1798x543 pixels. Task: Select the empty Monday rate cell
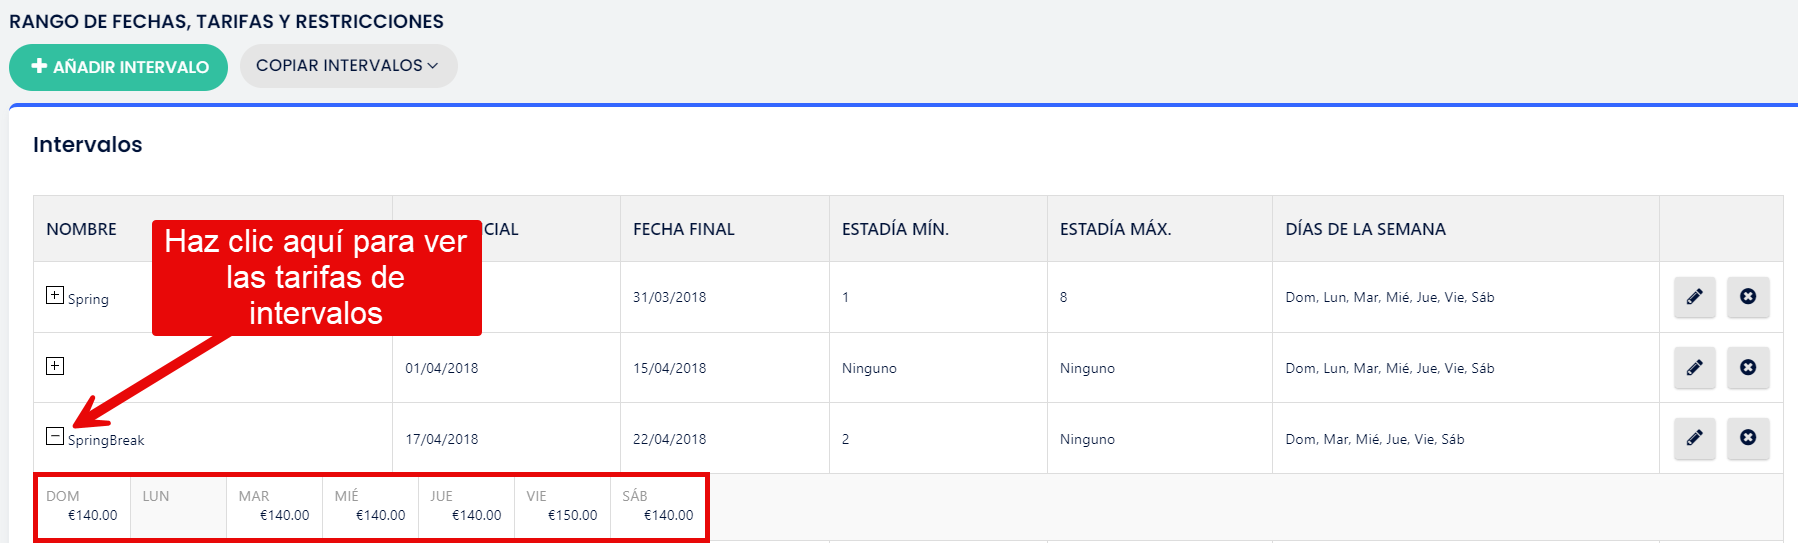click(x=178, y=507)
